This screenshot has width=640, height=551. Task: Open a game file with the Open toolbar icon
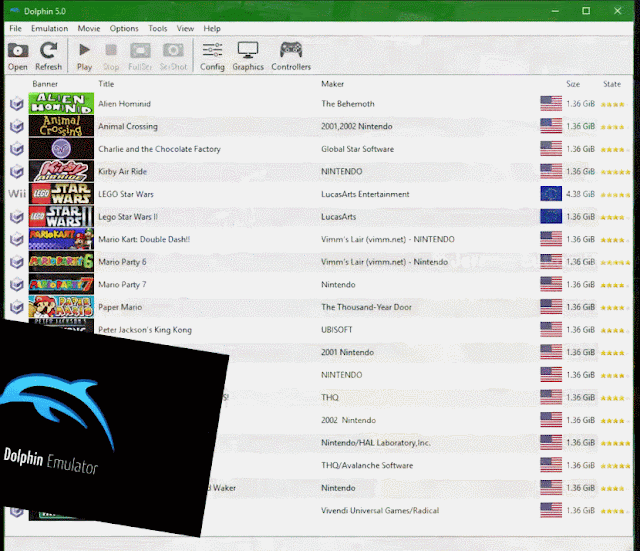click(x=18, y=56)
